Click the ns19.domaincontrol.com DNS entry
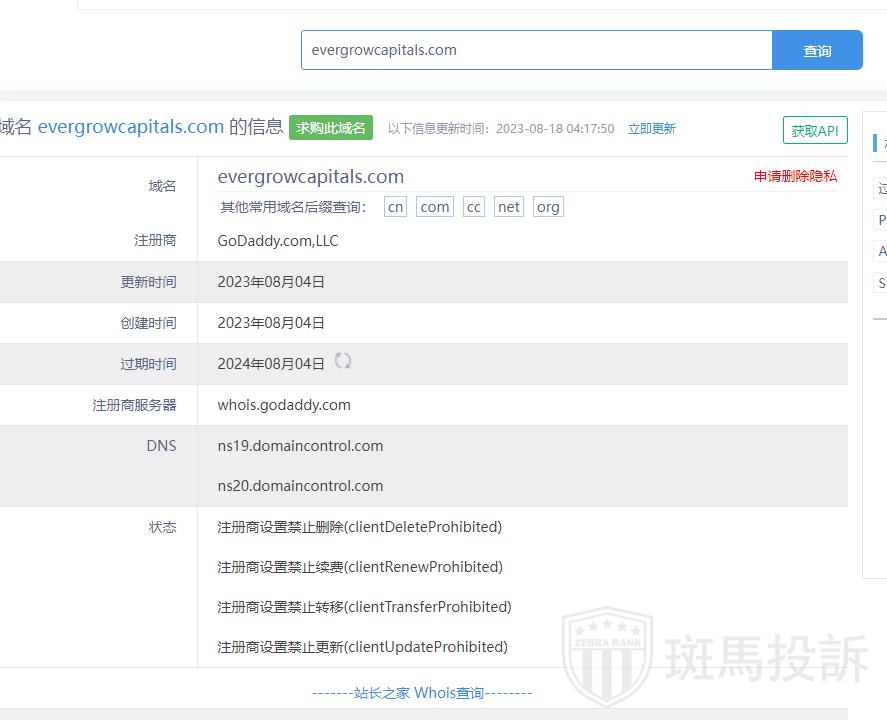Screen dimensions: 887x720 tap(300, 446)
